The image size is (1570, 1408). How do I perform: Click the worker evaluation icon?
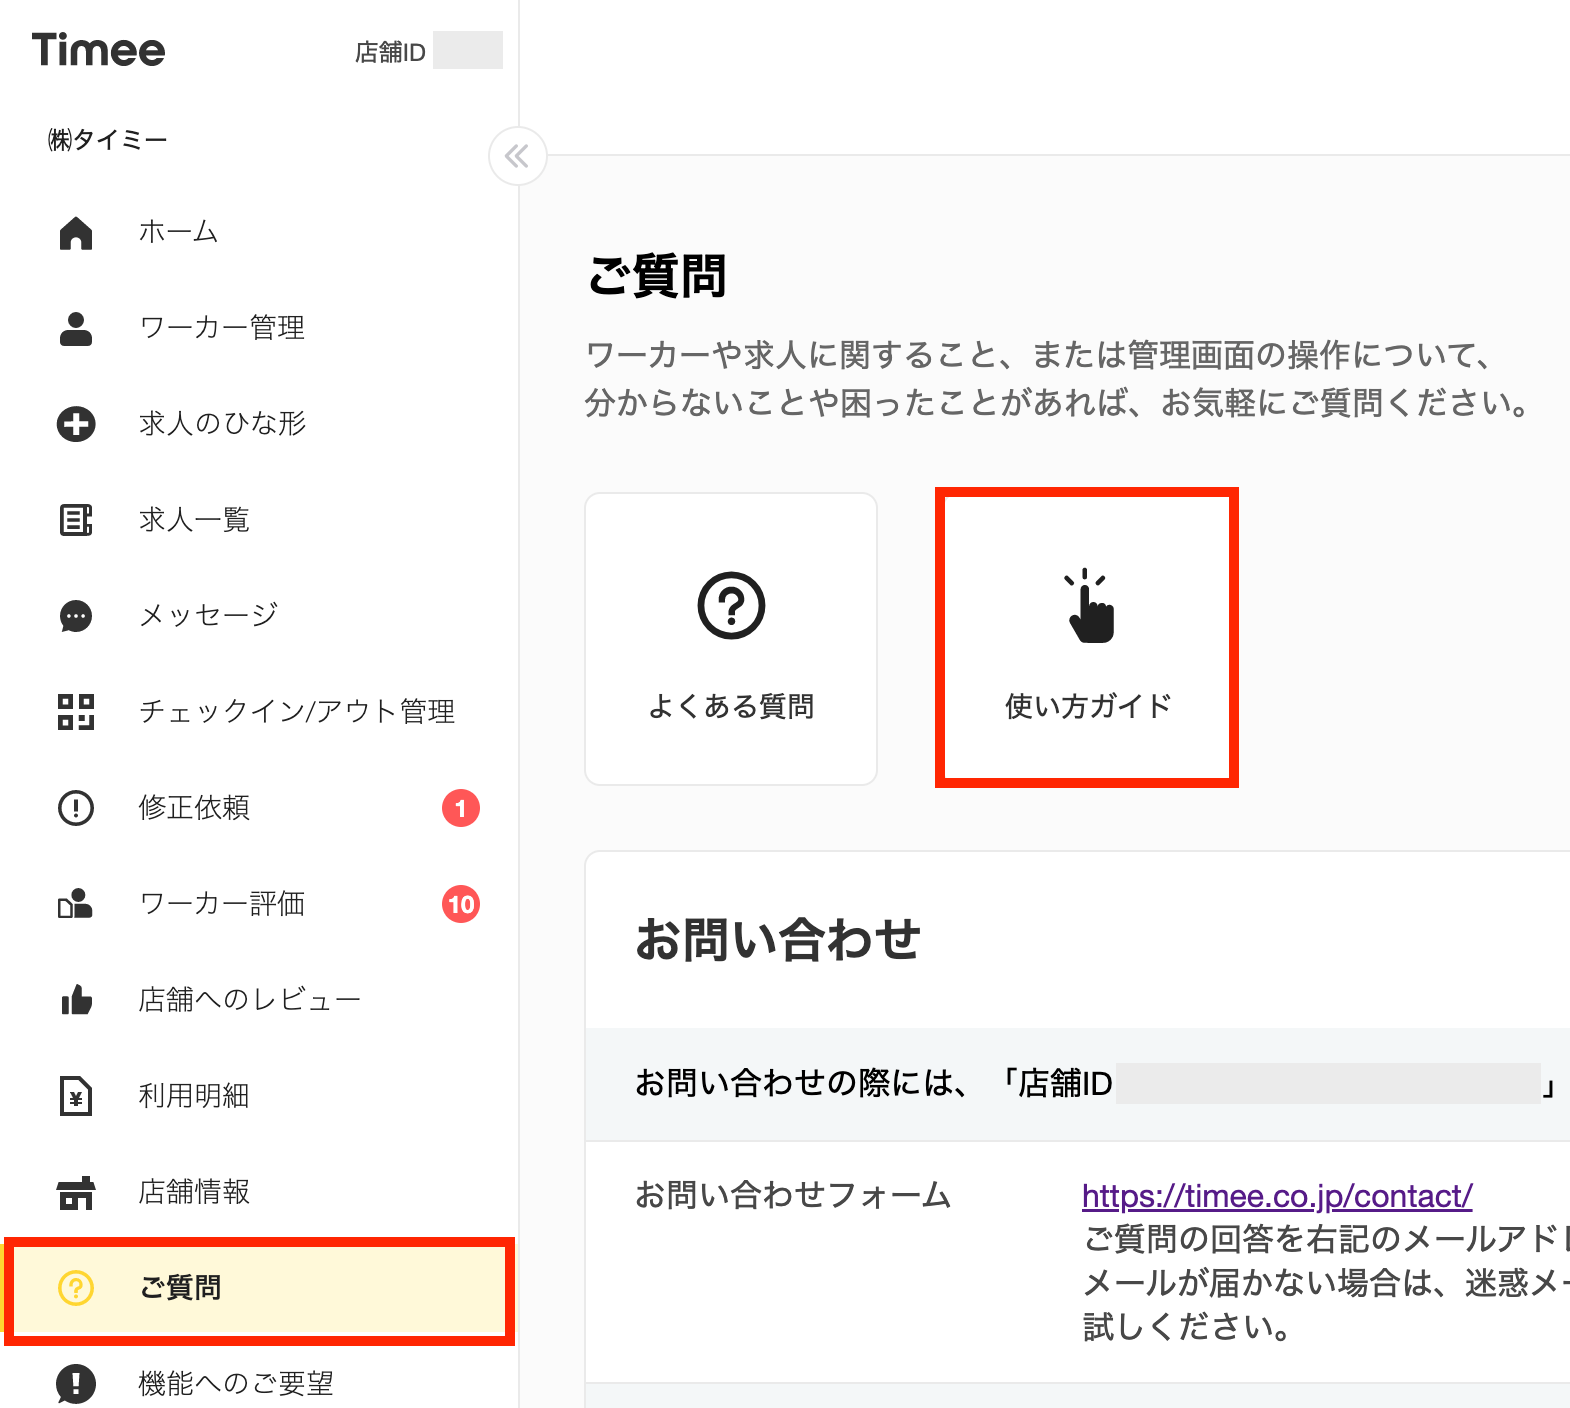click(x=76, y=904)
